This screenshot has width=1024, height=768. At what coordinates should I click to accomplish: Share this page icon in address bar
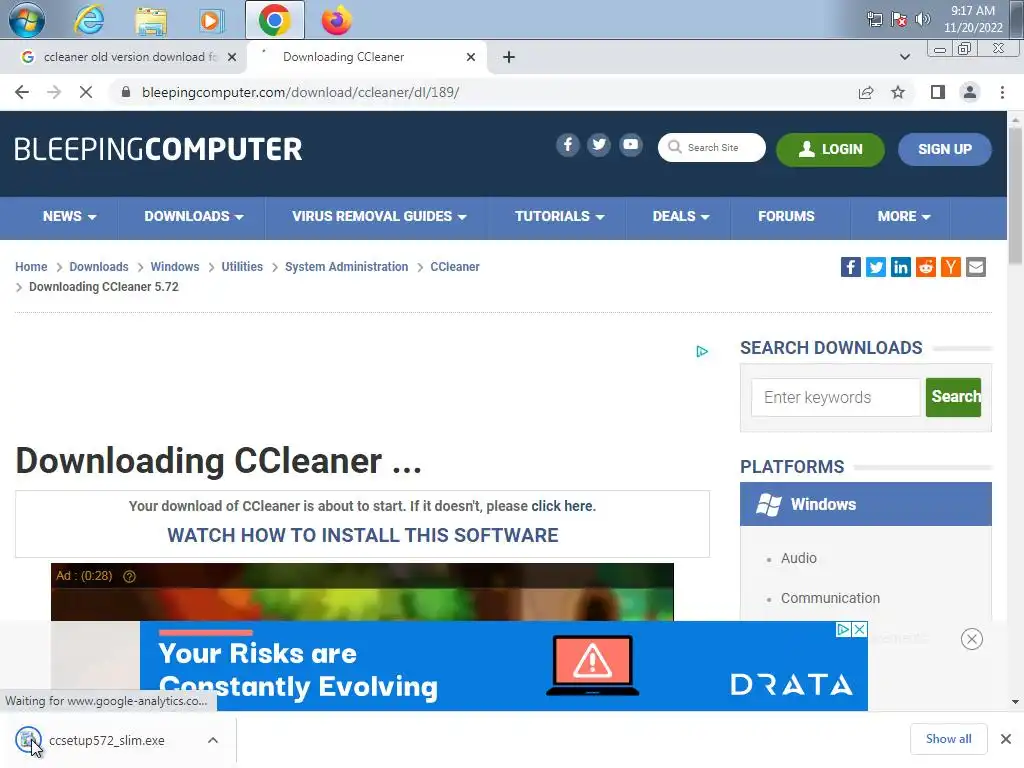click(x=866, y=92)
